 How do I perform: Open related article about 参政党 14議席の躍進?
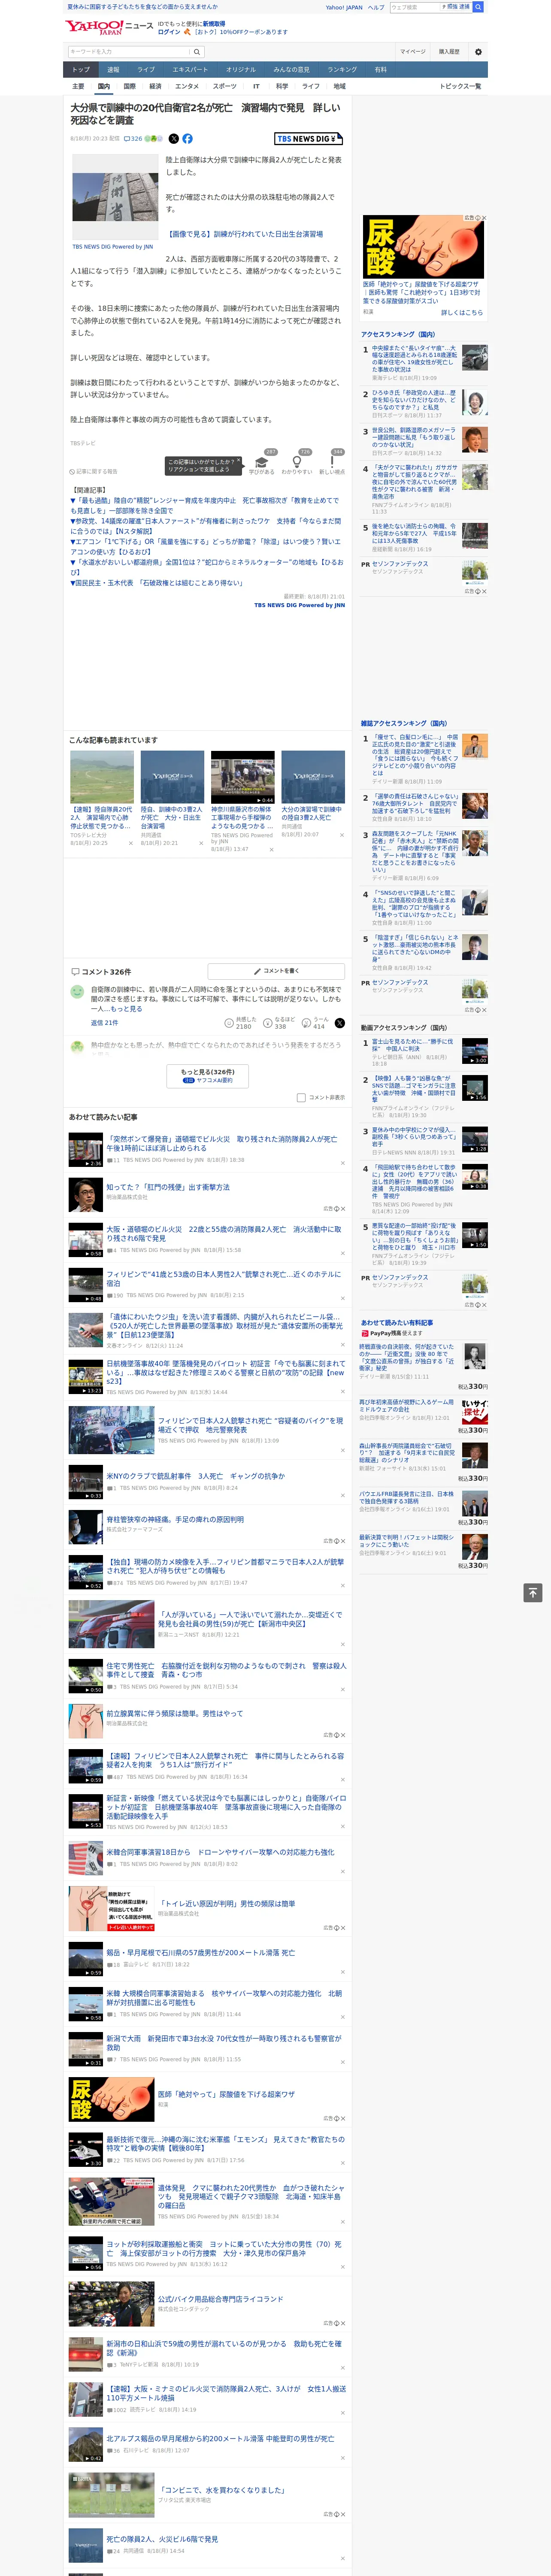[x=205, y=526]
